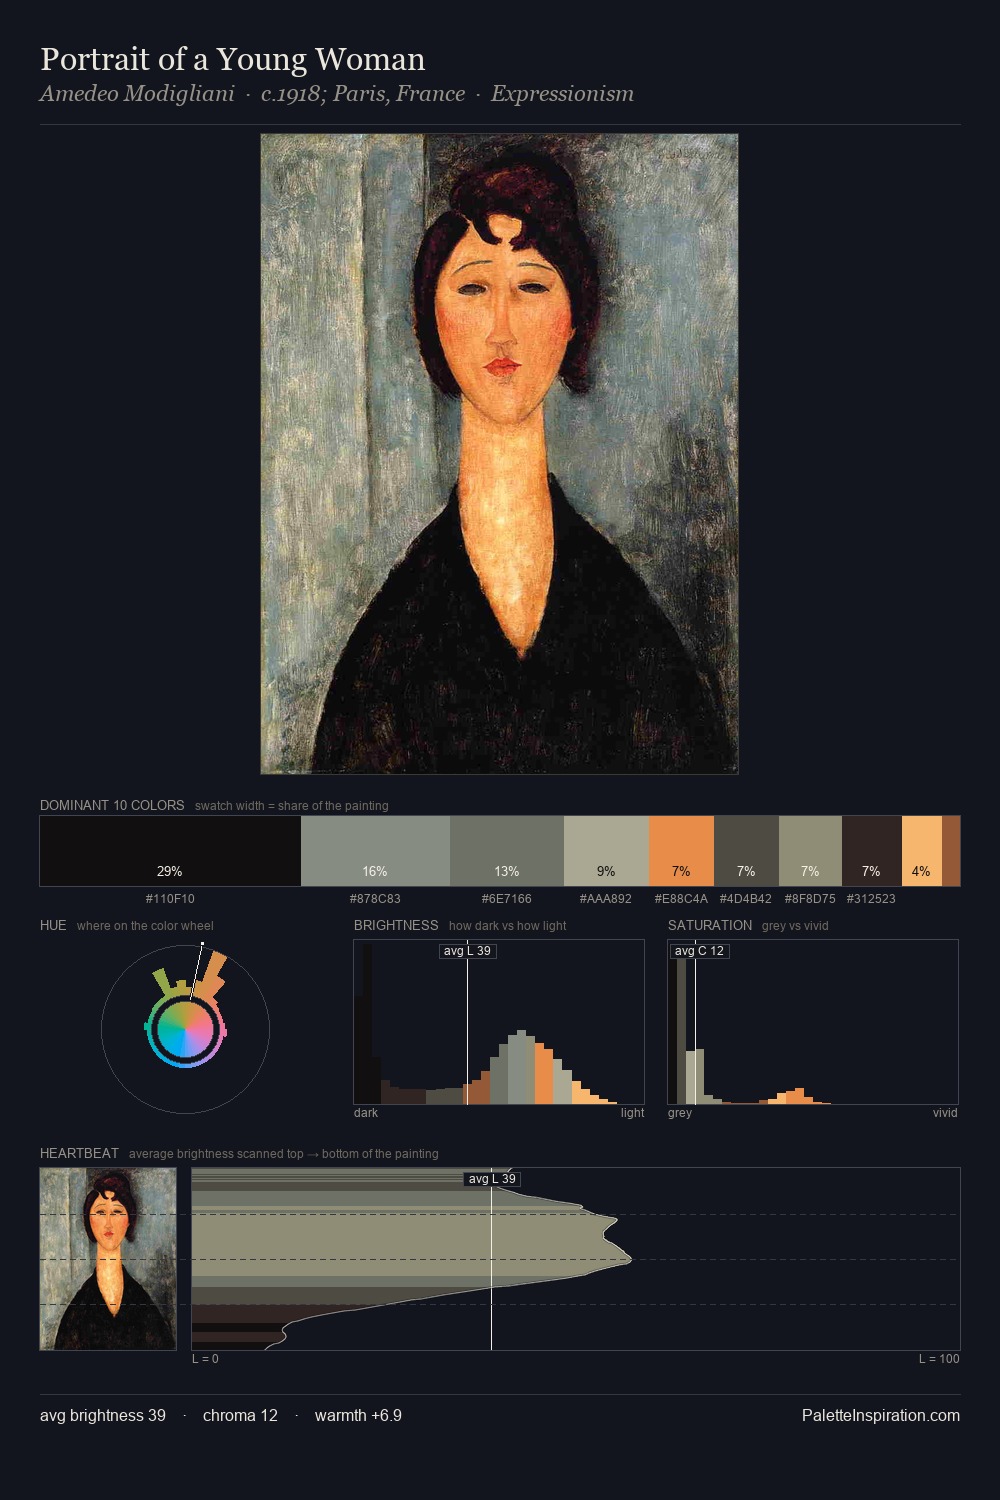Click the #E88C4A hex code label
This screenshot has width=1000, height=1500.
pos(681,899)
